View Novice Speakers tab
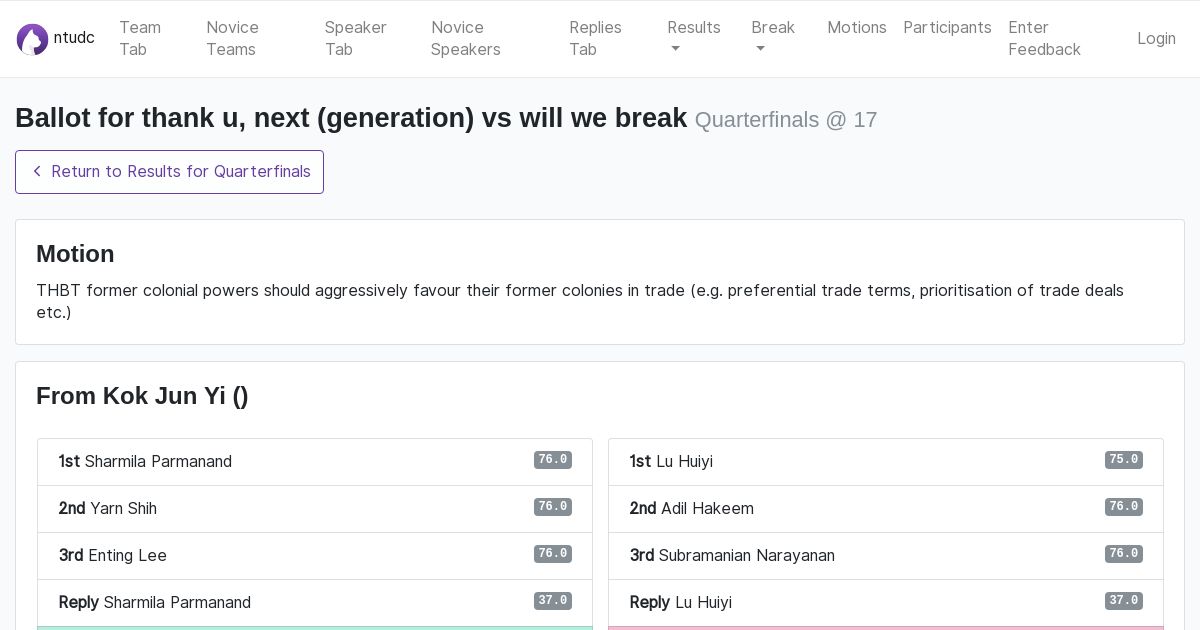Image resolution: width=1200 pixels, height=630 pixels. [x=465, y=38]
